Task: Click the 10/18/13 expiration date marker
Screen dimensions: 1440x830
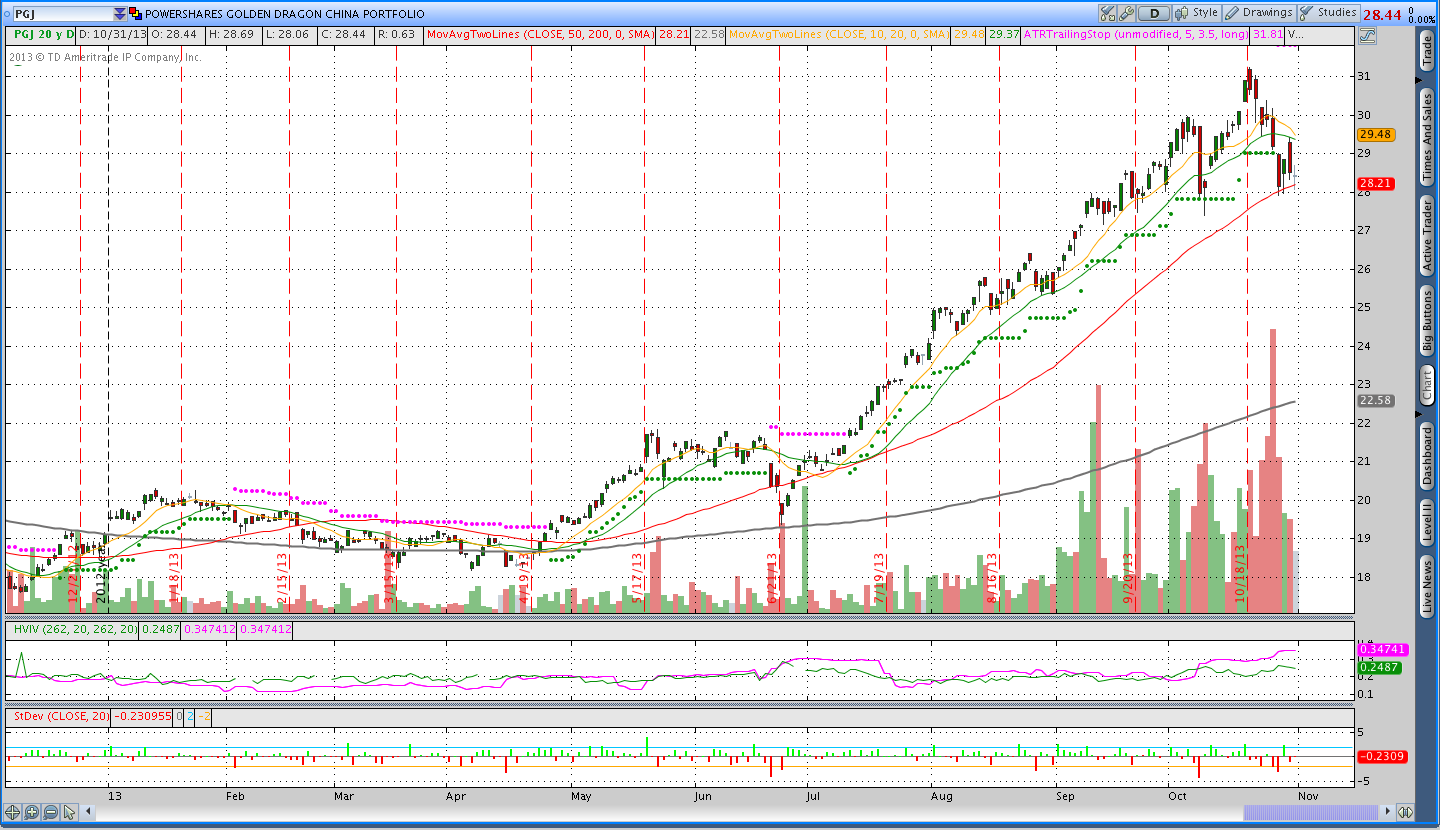Action: 1241,572
